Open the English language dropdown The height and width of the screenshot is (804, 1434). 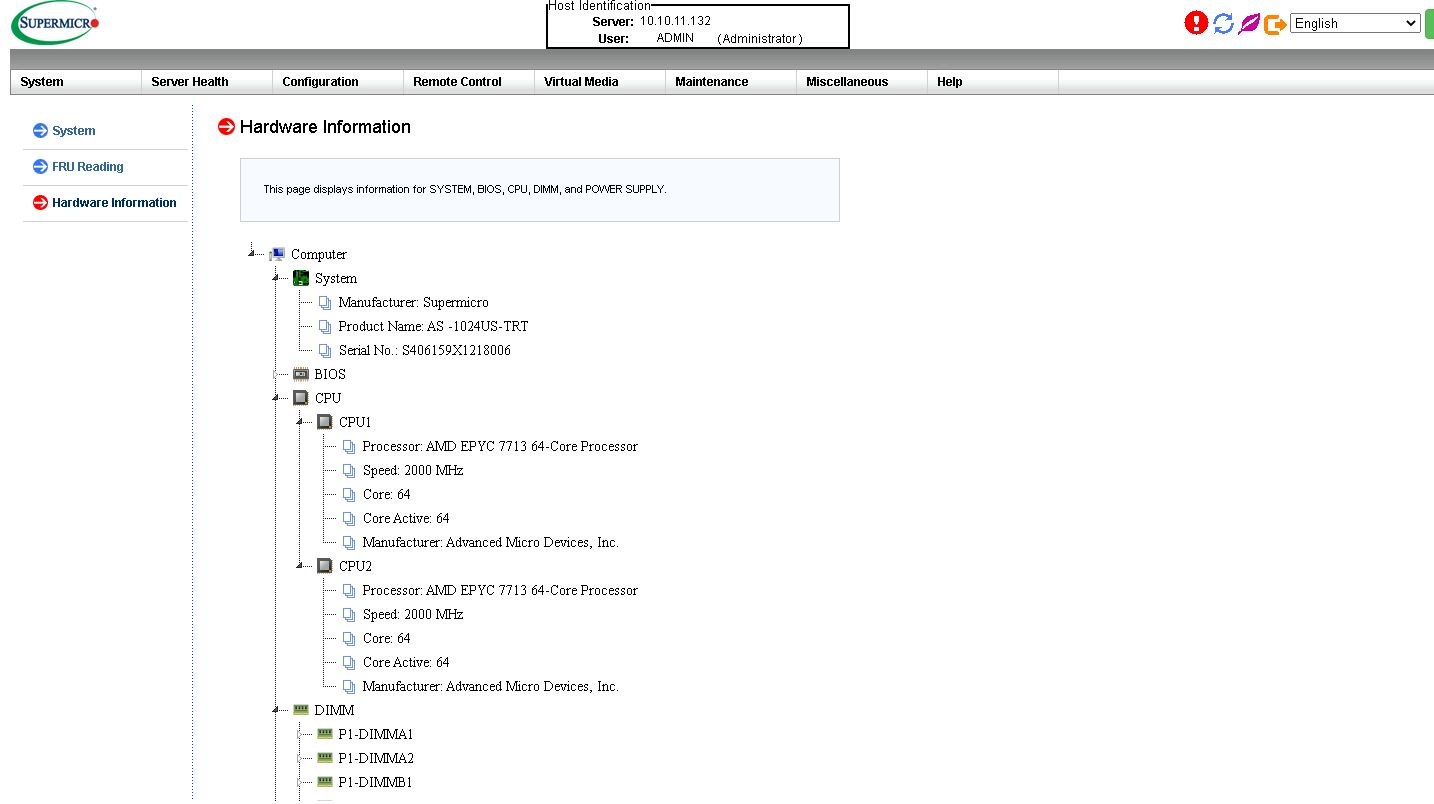(x=1355, y=23)
